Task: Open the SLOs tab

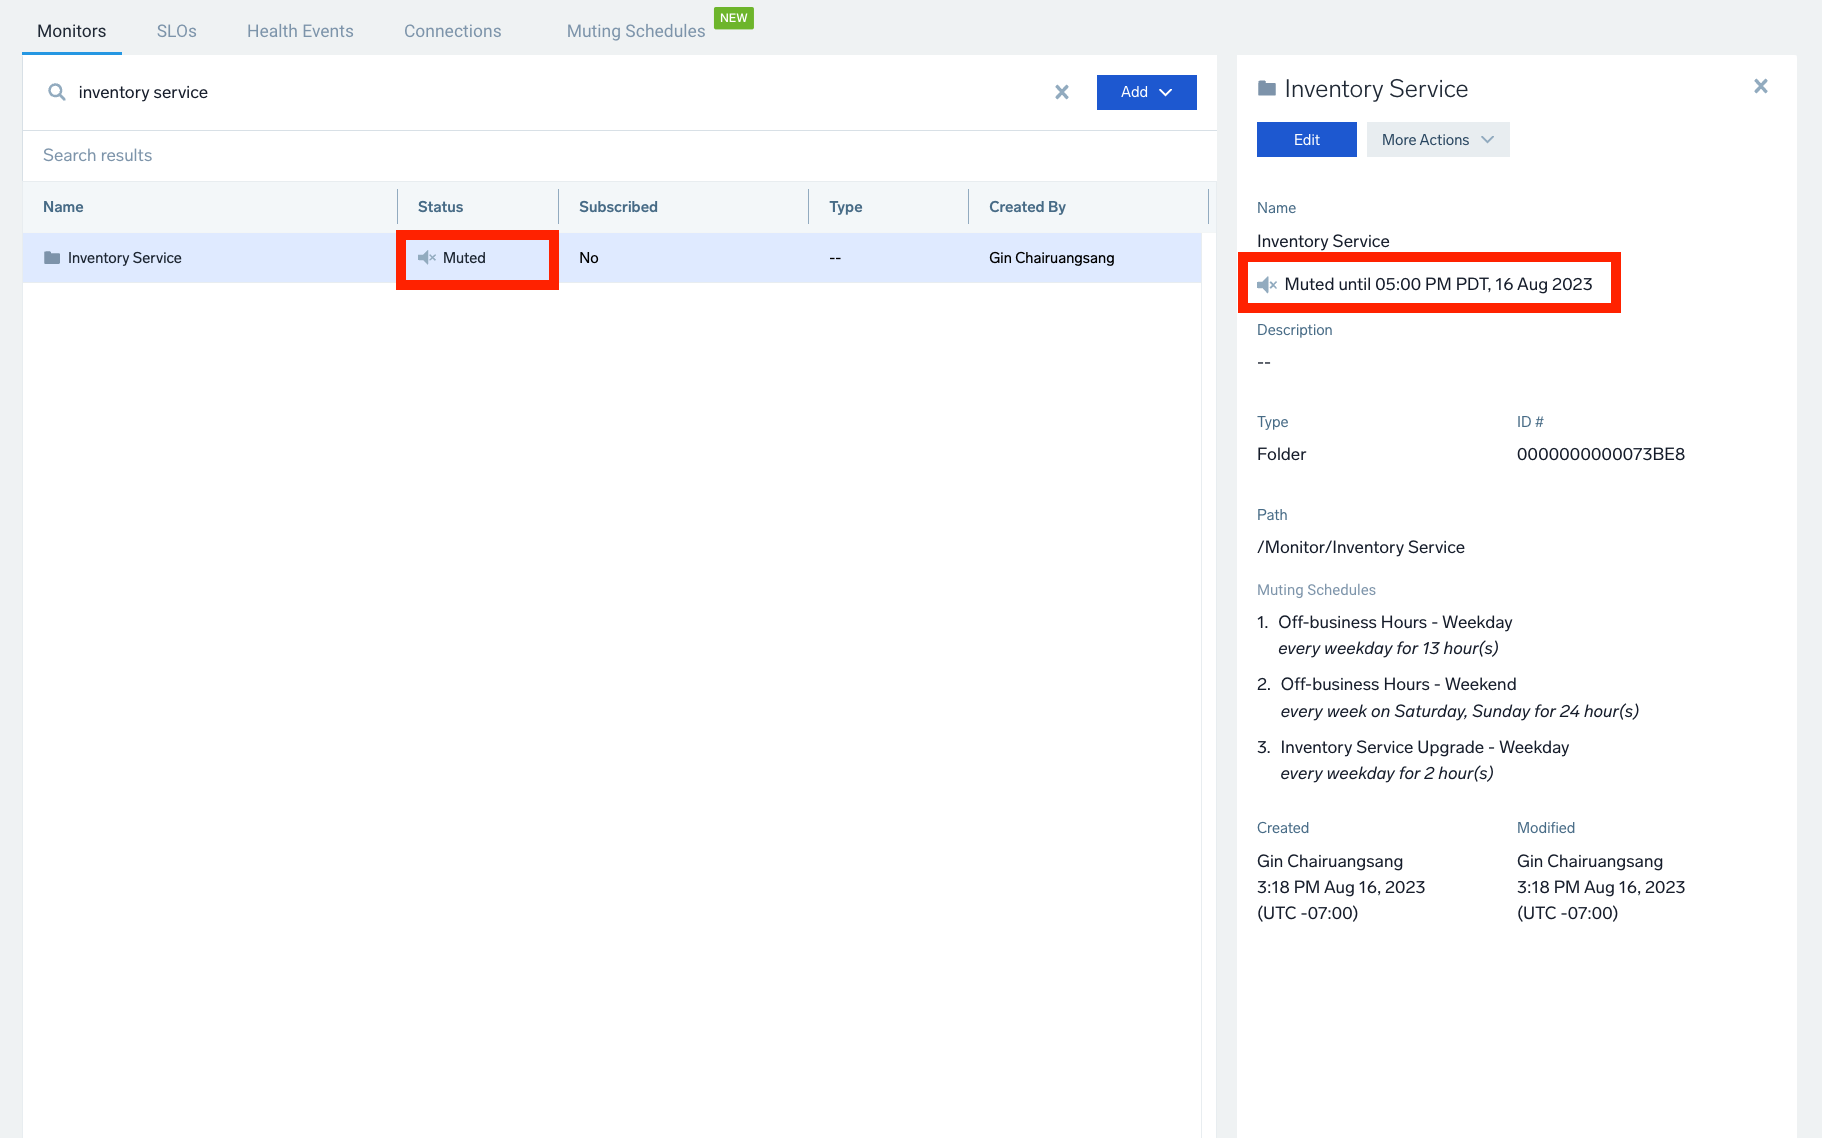Action: pyautogui.click(x=177, y=31)
